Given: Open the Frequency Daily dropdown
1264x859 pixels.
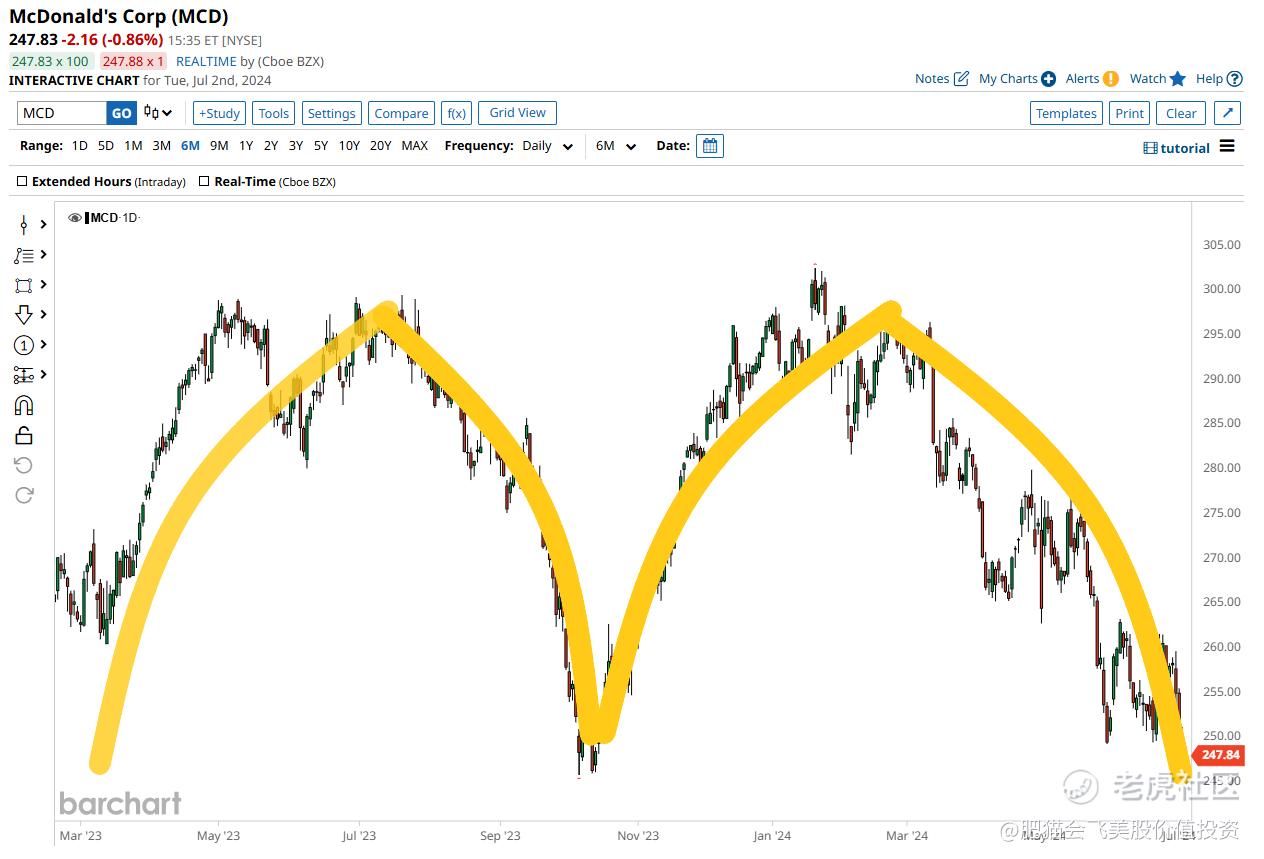Looking at the screenshot, I should pyautogui.click(x=547, y=146).
